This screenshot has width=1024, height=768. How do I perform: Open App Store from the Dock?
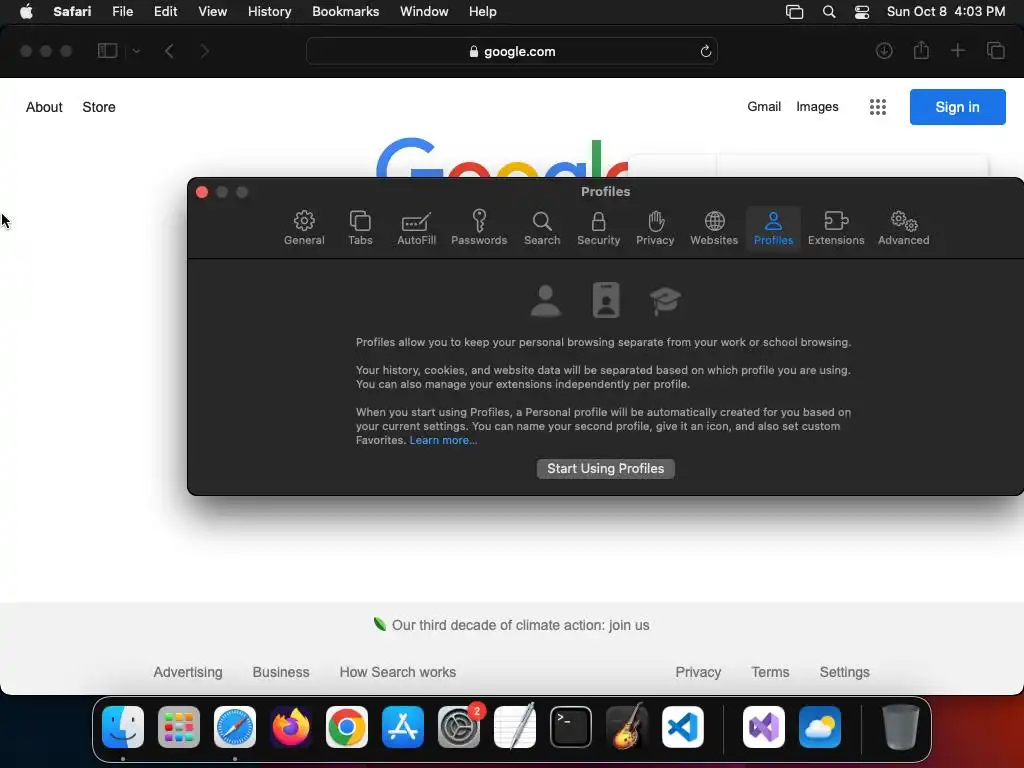pyautogui.click(x=403, y=727)
